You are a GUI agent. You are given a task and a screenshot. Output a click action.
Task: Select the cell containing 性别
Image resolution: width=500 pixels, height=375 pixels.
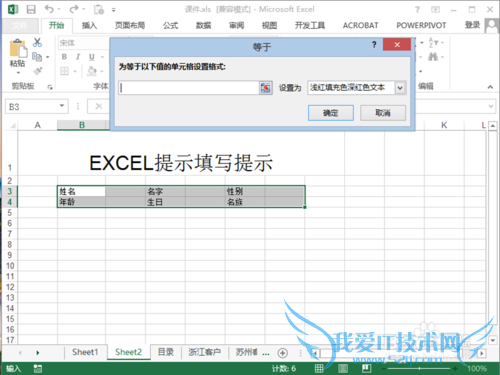(245, 191)
